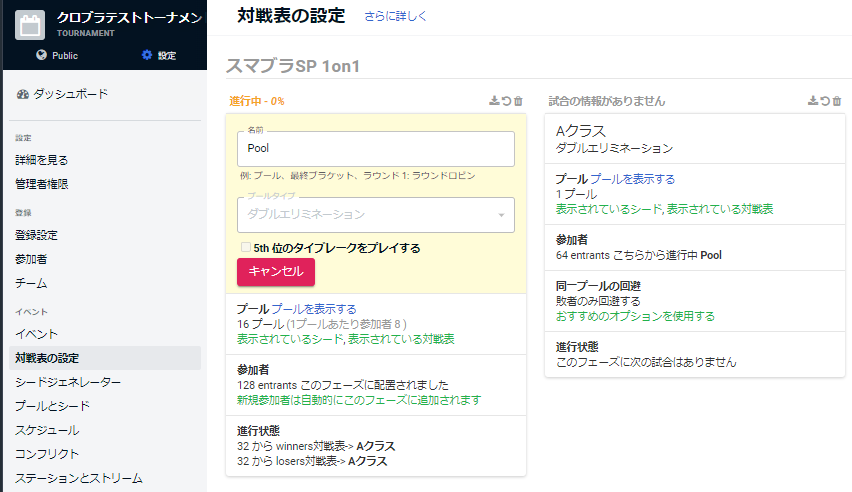Click the 名前 input field containing Pool
Image resolution: width=852 pixels, height=492 pixels.
click(376, 148)
